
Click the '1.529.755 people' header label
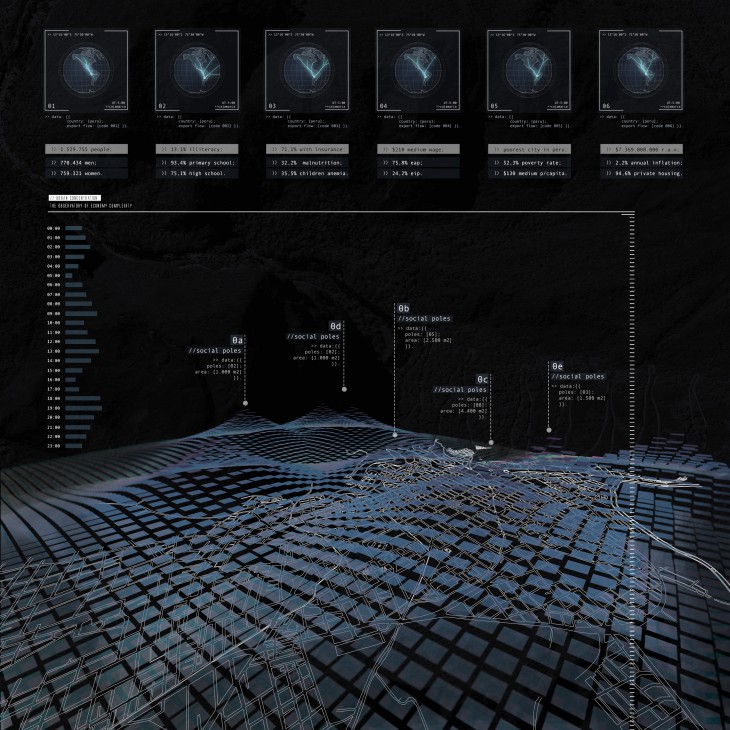(88, 148)
